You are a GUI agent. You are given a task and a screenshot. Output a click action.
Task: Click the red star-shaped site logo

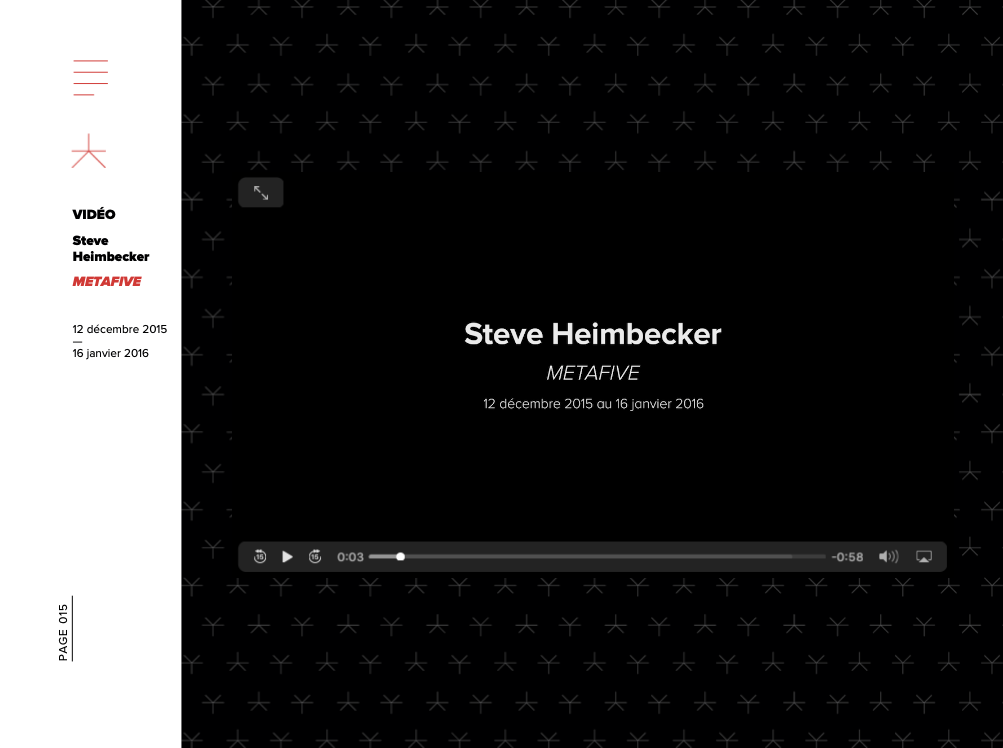tap(89, 151)
